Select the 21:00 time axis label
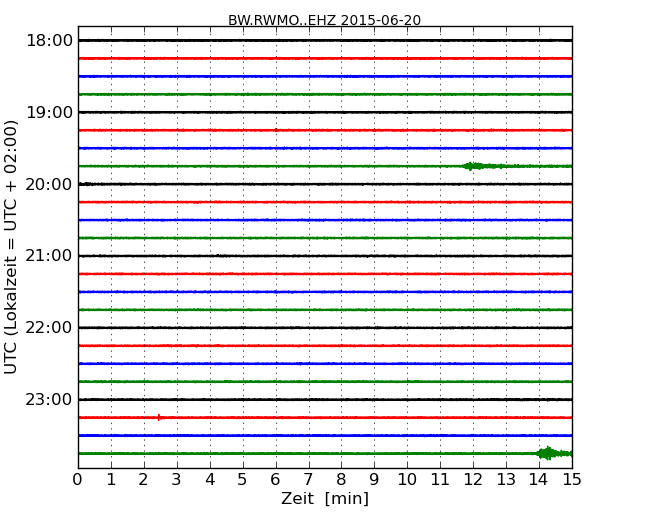The height and width of the screenshot is (520, 650). click(49, 256)
